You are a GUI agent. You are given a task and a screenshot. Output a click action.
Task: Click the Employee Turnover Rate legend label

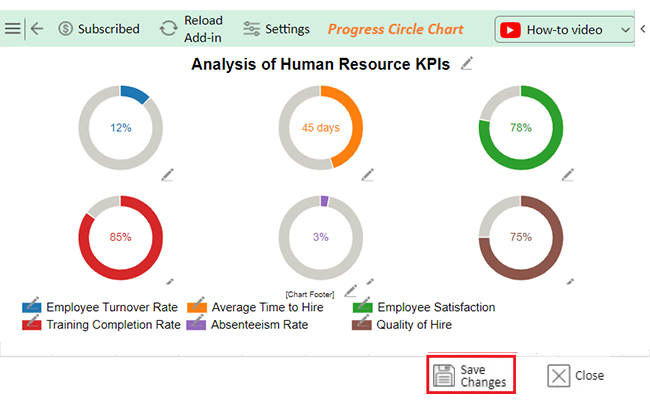112,307
